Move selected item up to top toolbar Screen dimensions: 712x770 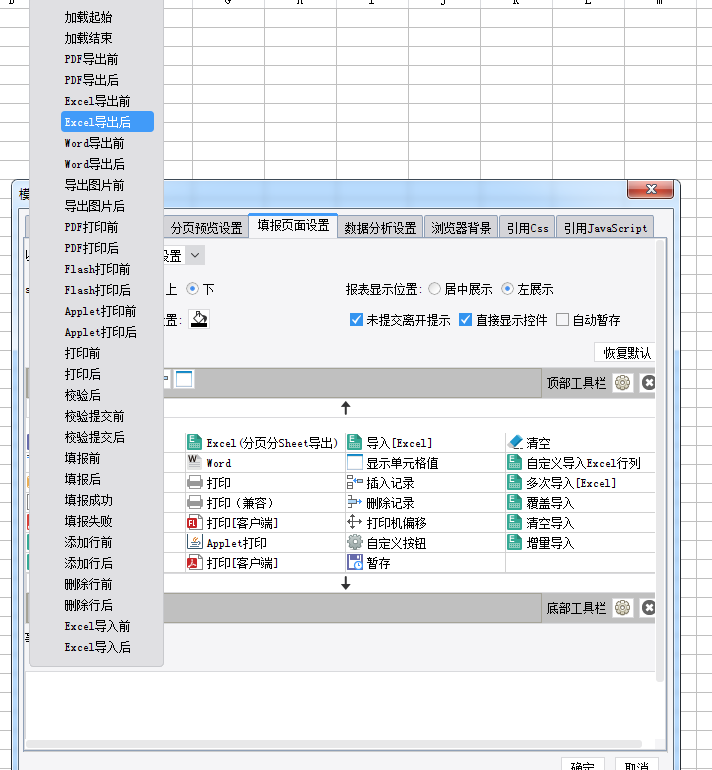coord(346,408)
